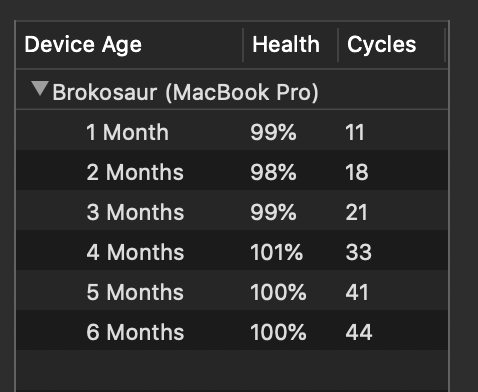The image size is (478, 392).
Task: Select the 6 Months row
Action: coord(232,330)
